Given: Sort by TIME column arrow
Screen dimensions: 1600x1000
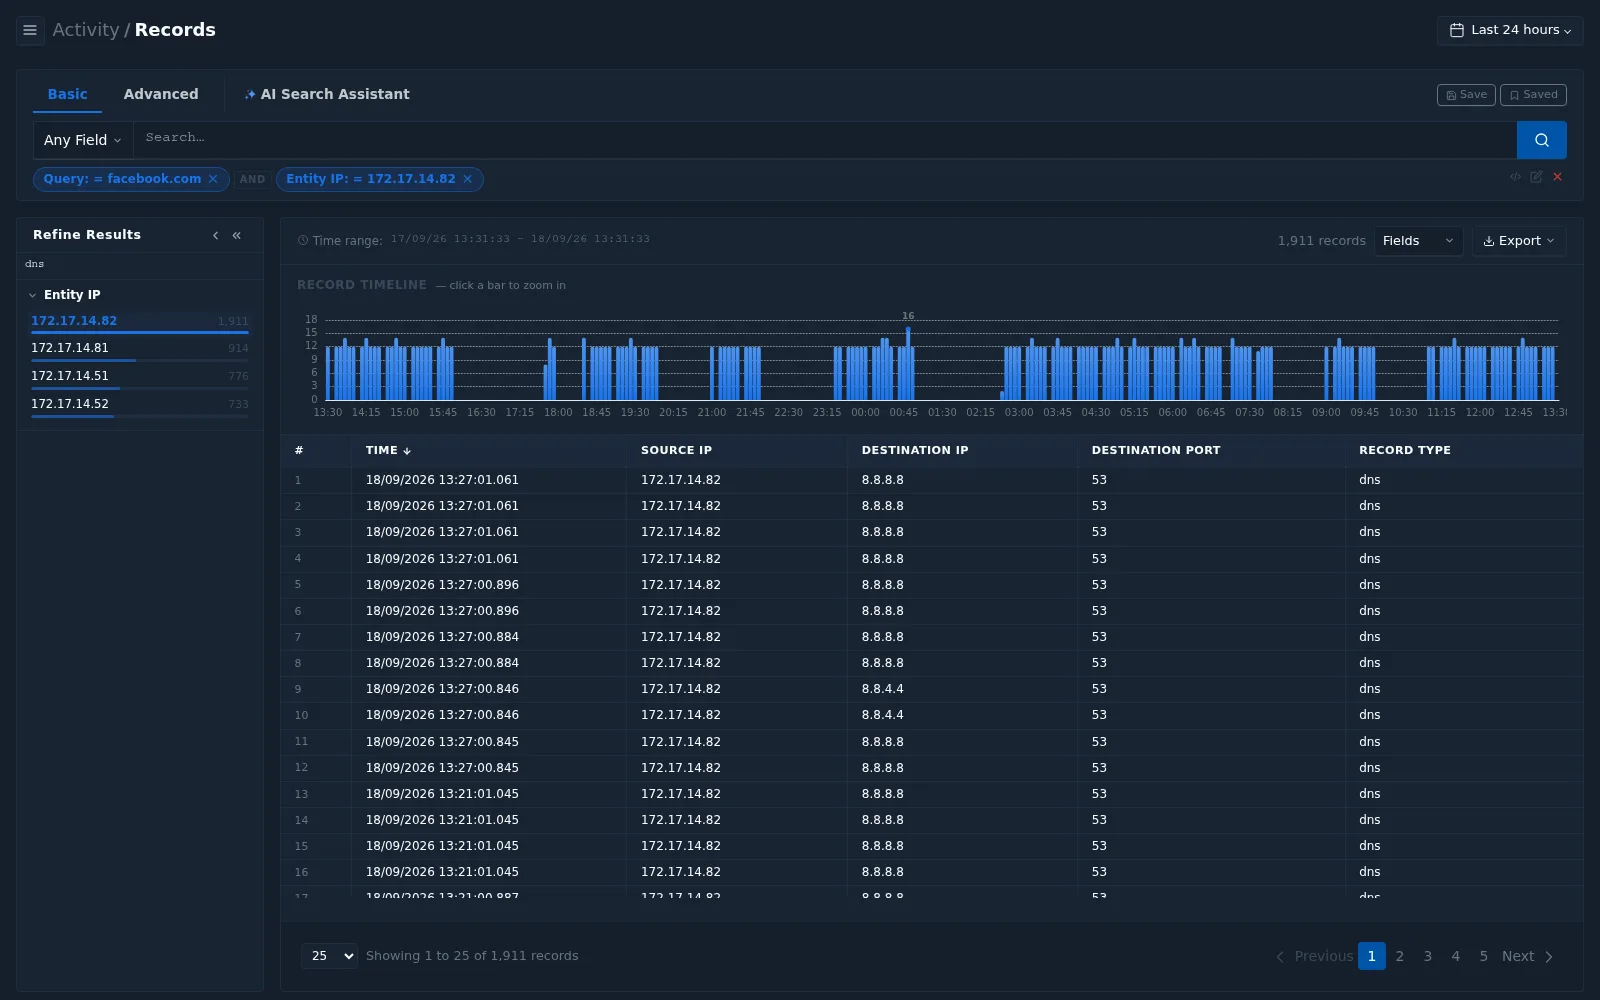Looking at the screenshot, I should [x=407, y=451].
